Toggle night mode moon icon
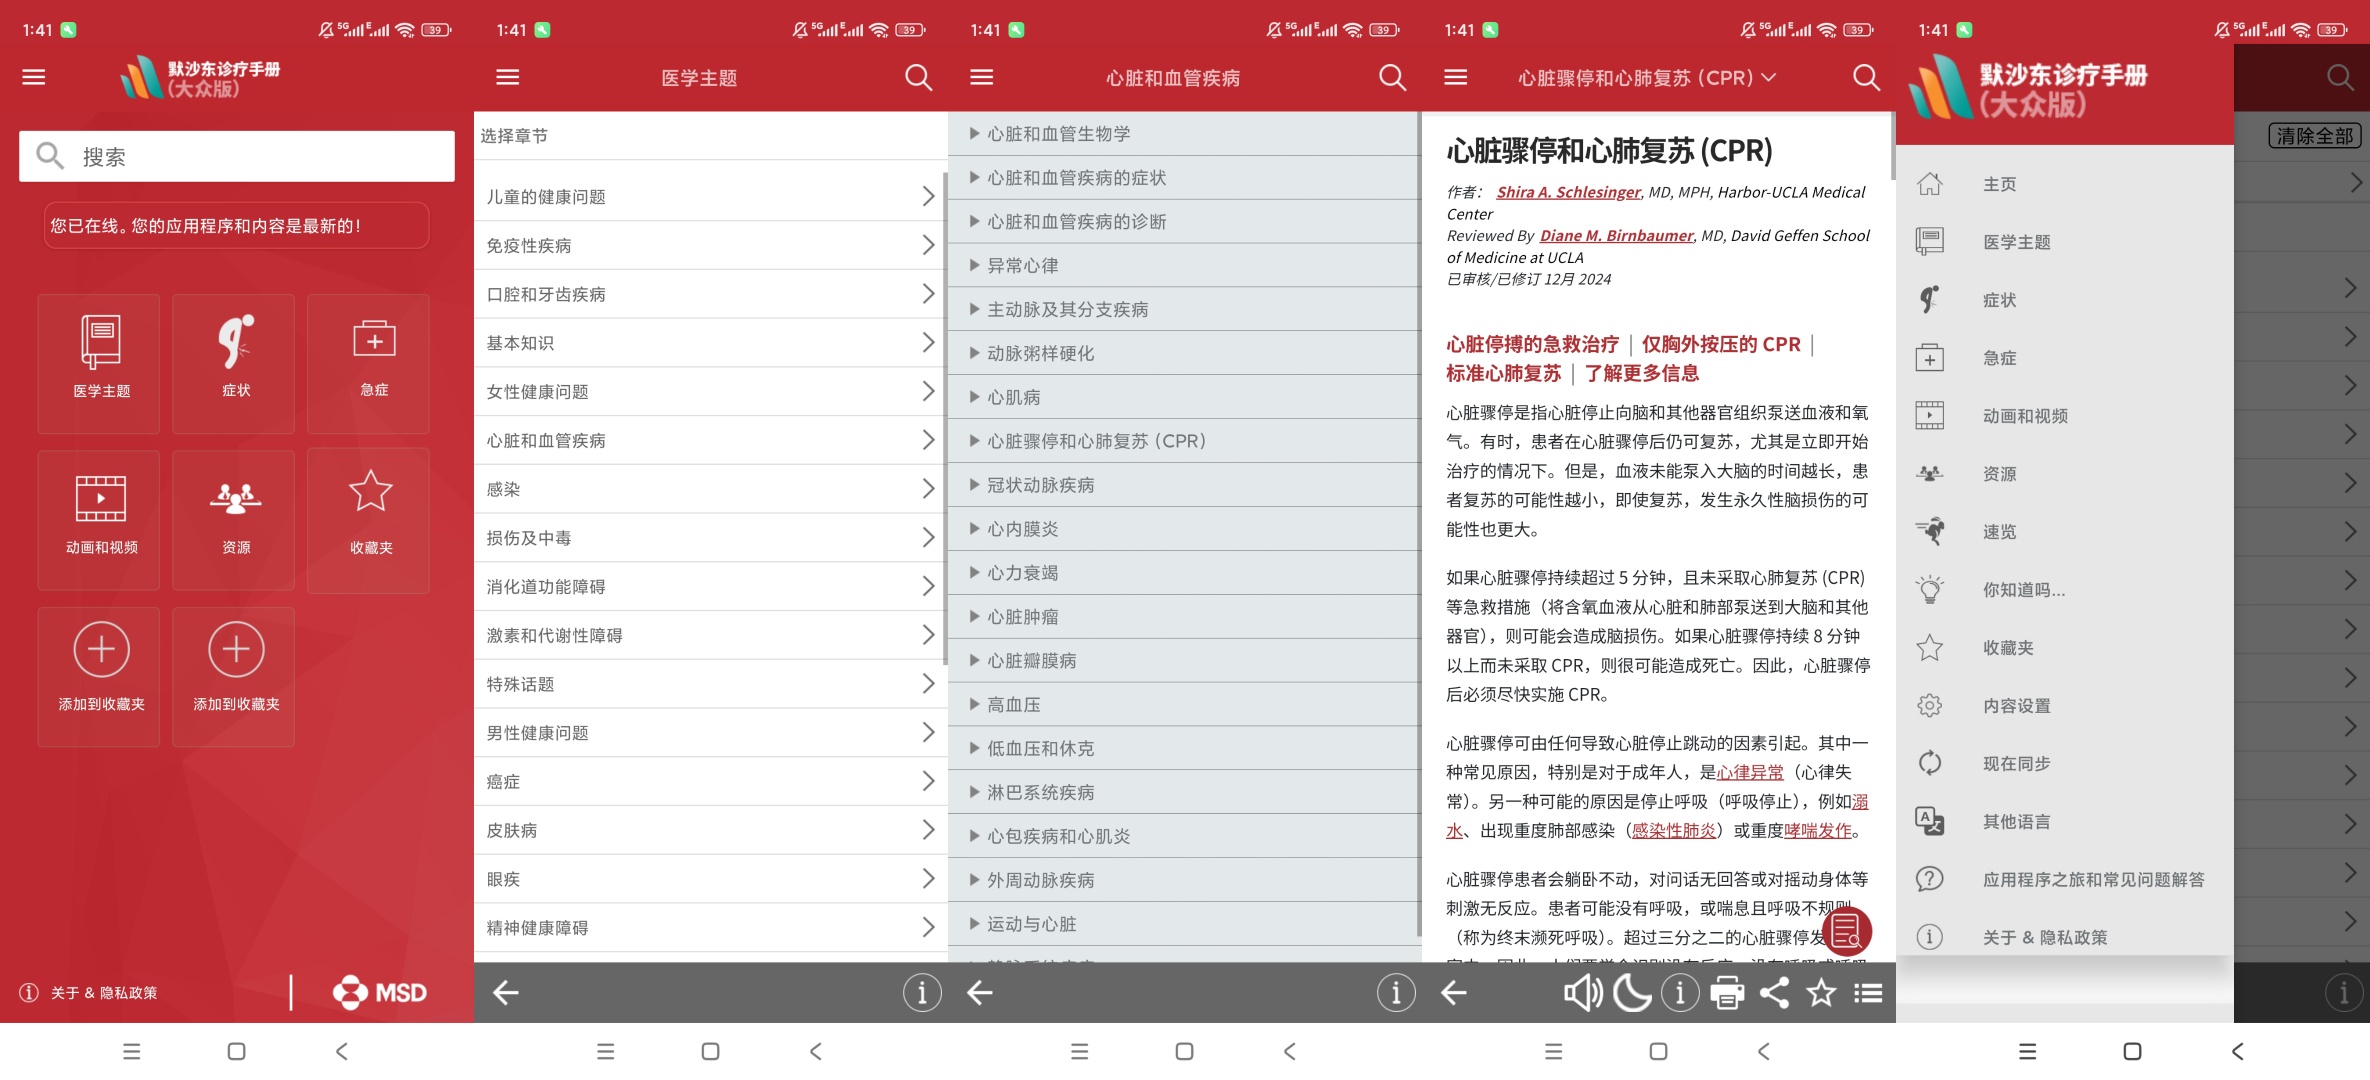Image resolution: width=2370 pixels, height=1080 pixels. click(1632, 993)
